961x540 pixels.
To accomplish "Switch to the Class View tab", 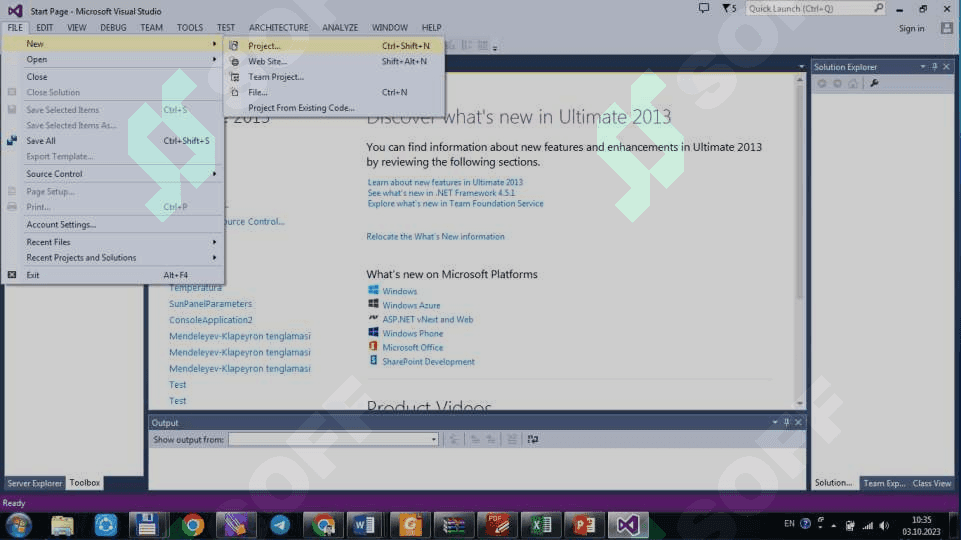I will pos(932,483).
